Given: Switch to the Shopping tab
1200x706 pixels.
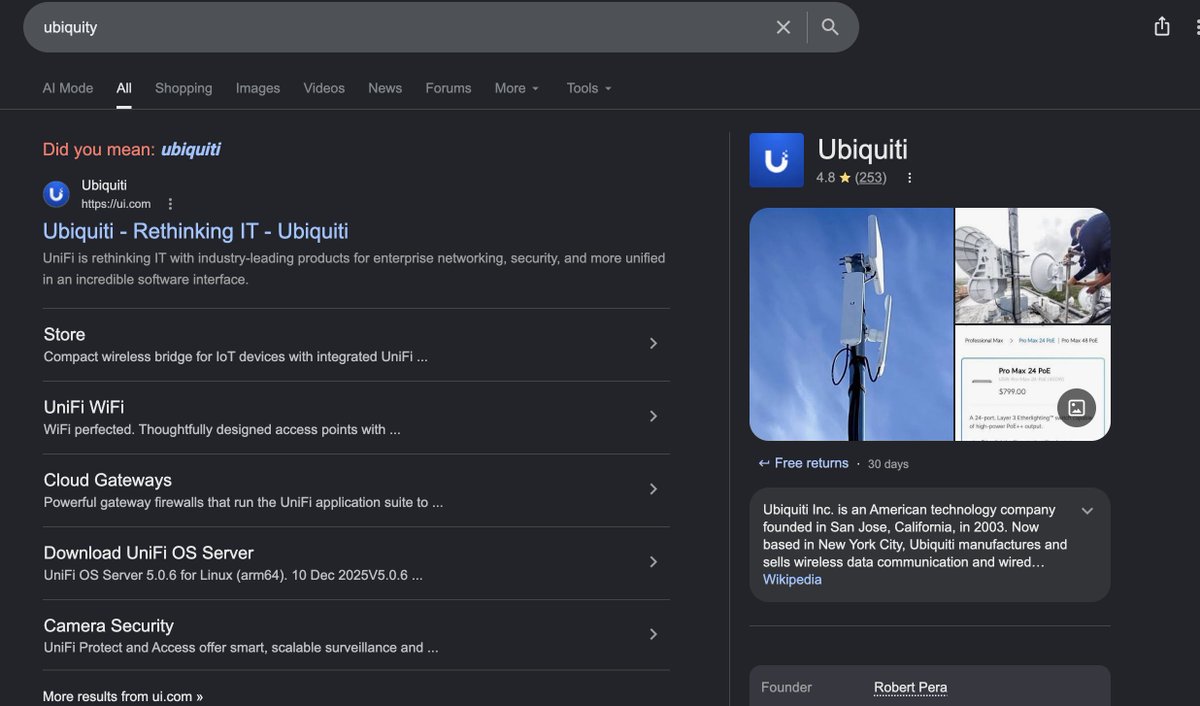Looking at the screenshot, I should [x=184, y=88].
